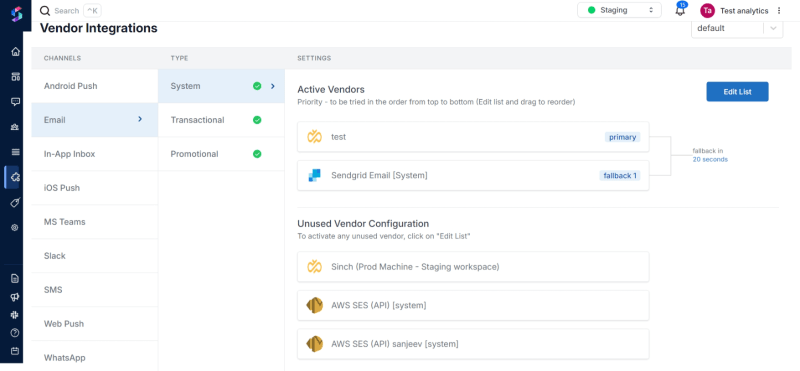Switch to Transactional type
Image resolution: width=800 pixels, height=371 pixels.
[221, 120]
